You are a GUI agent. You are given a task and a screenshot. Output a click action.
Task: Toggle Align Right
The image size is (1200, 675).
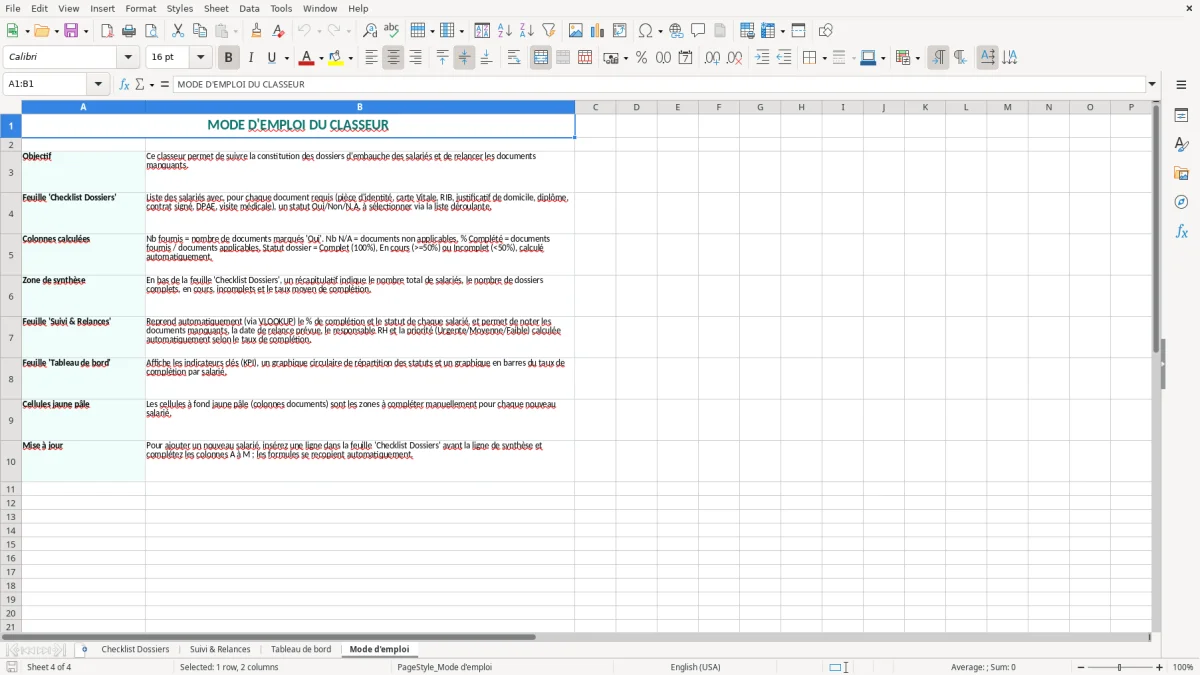(416, 58)
